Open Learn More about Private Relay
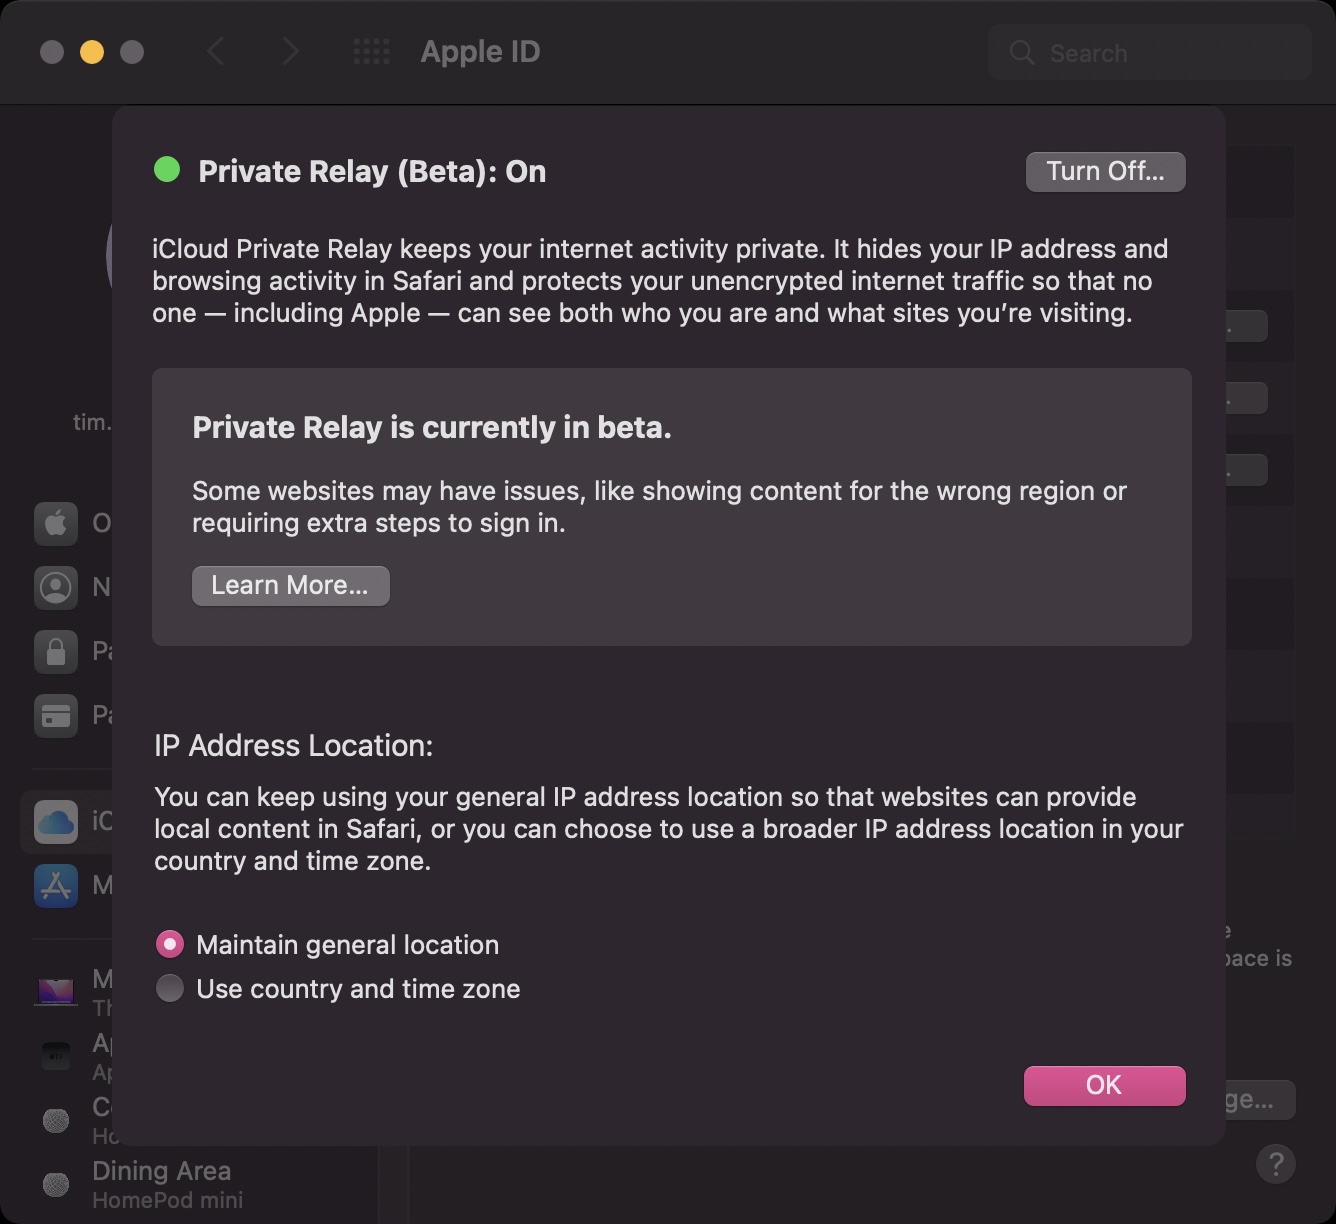 290,585
